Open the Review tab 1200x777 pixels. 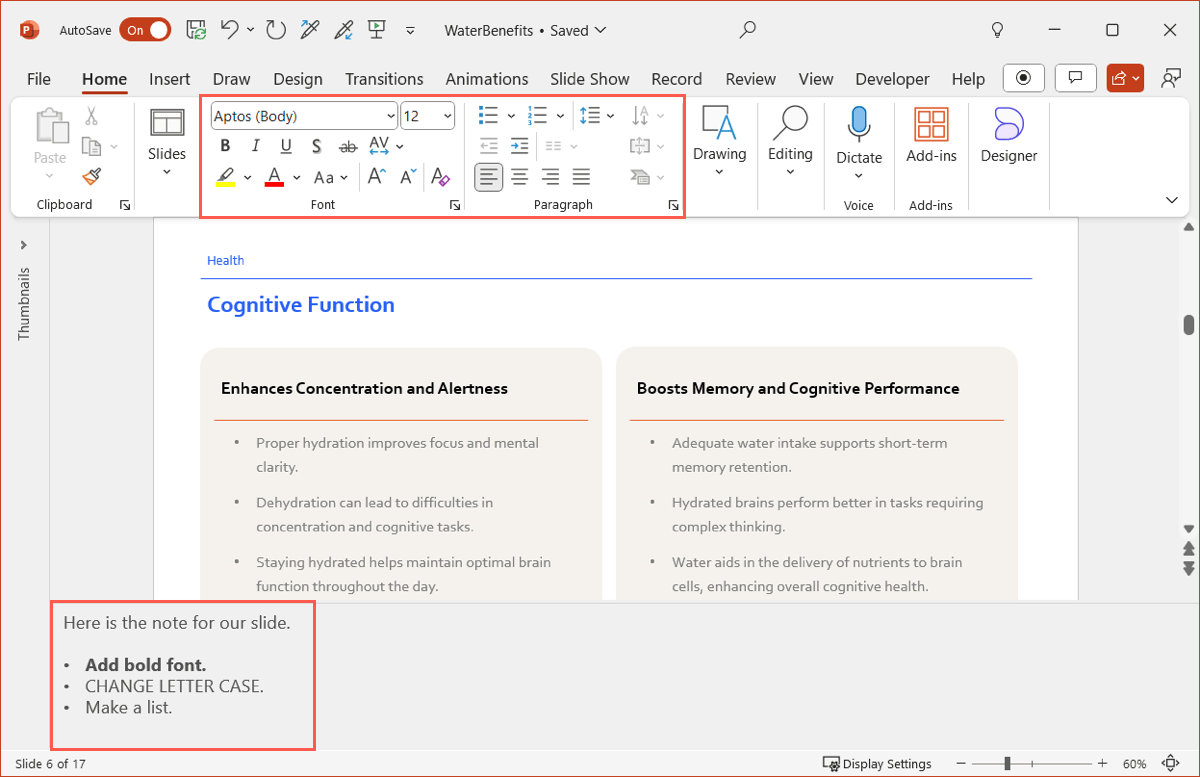click(x=751, y=79)
